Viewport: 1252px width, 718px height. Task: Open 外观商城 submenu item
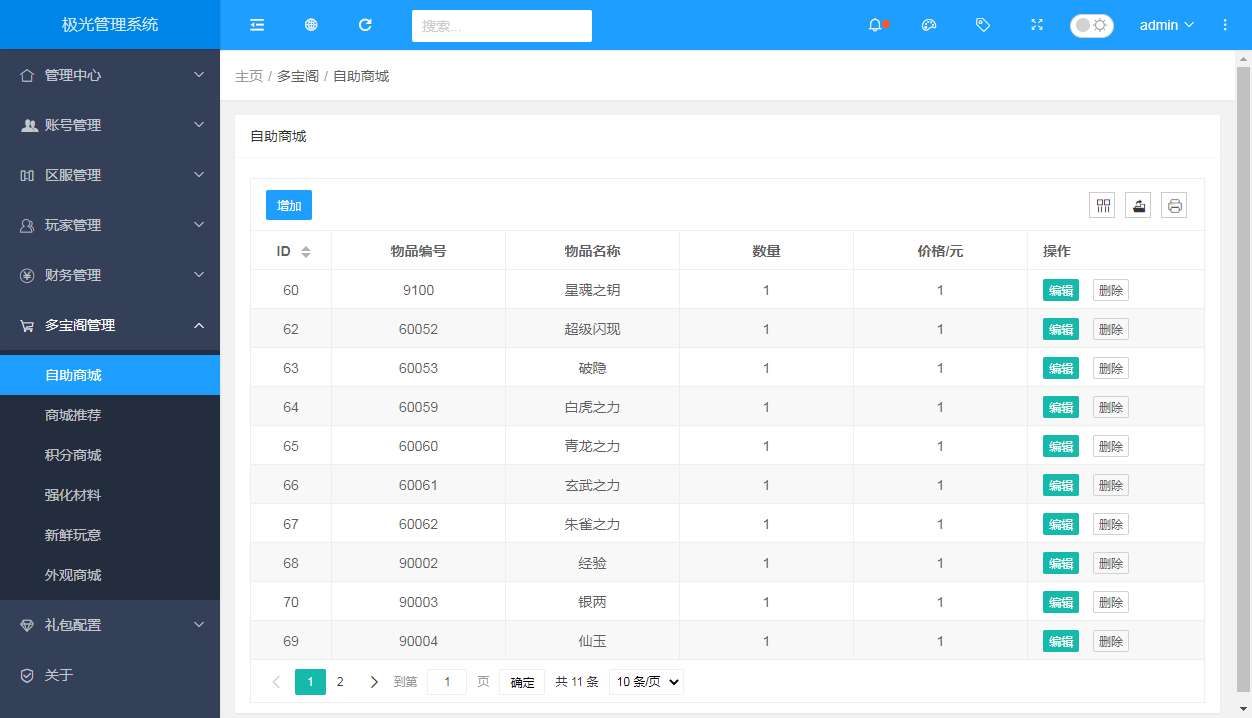110,575
